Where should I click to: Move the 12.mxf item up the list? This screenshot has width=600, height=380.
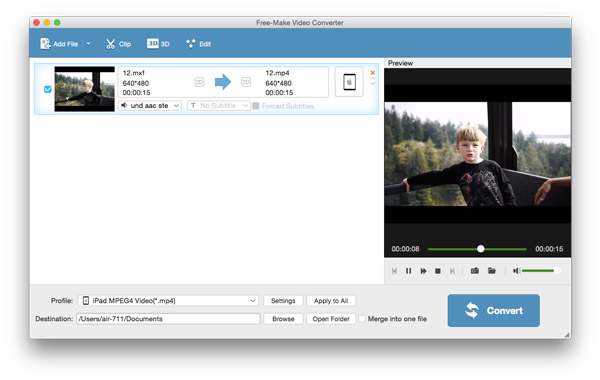click(373, 78)
